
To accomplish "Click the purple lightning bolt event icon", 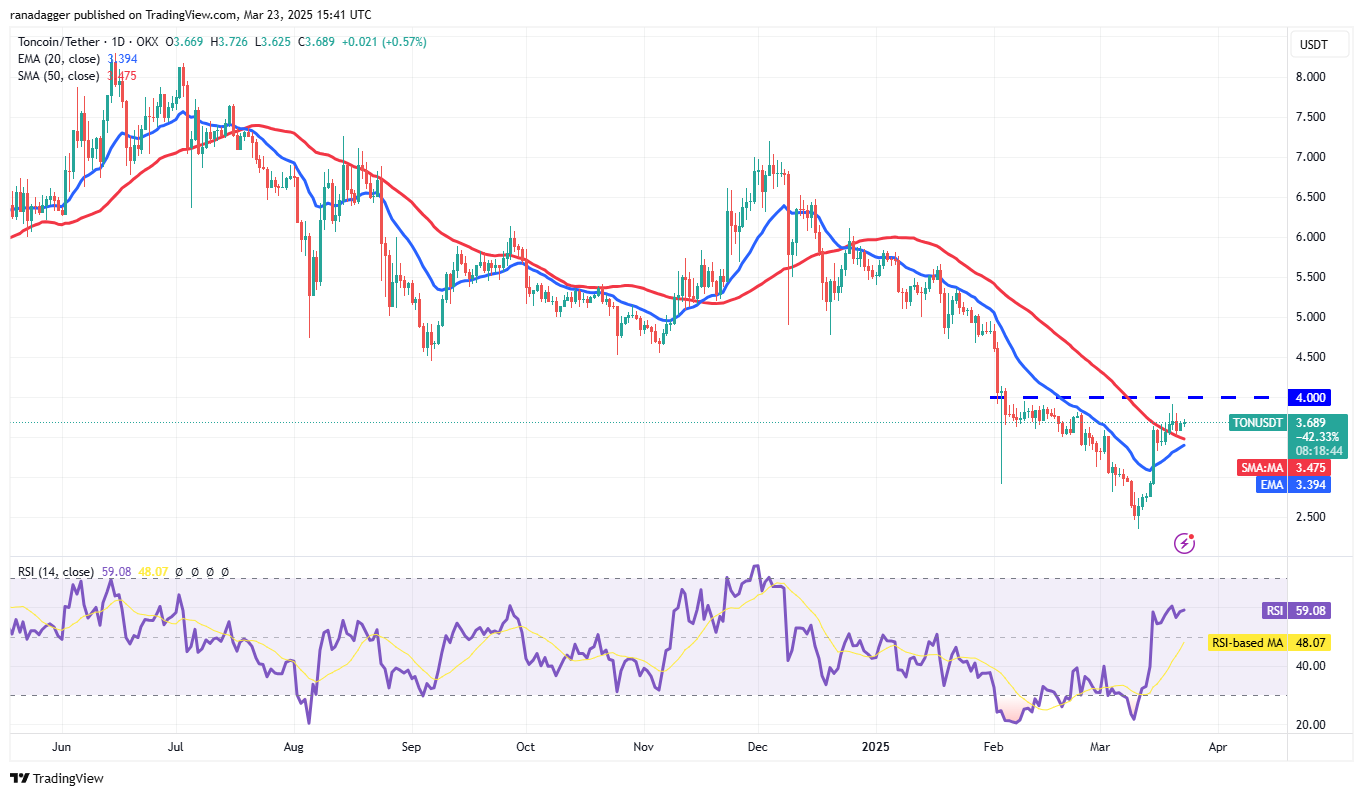I will click(x=1185, y=543).
